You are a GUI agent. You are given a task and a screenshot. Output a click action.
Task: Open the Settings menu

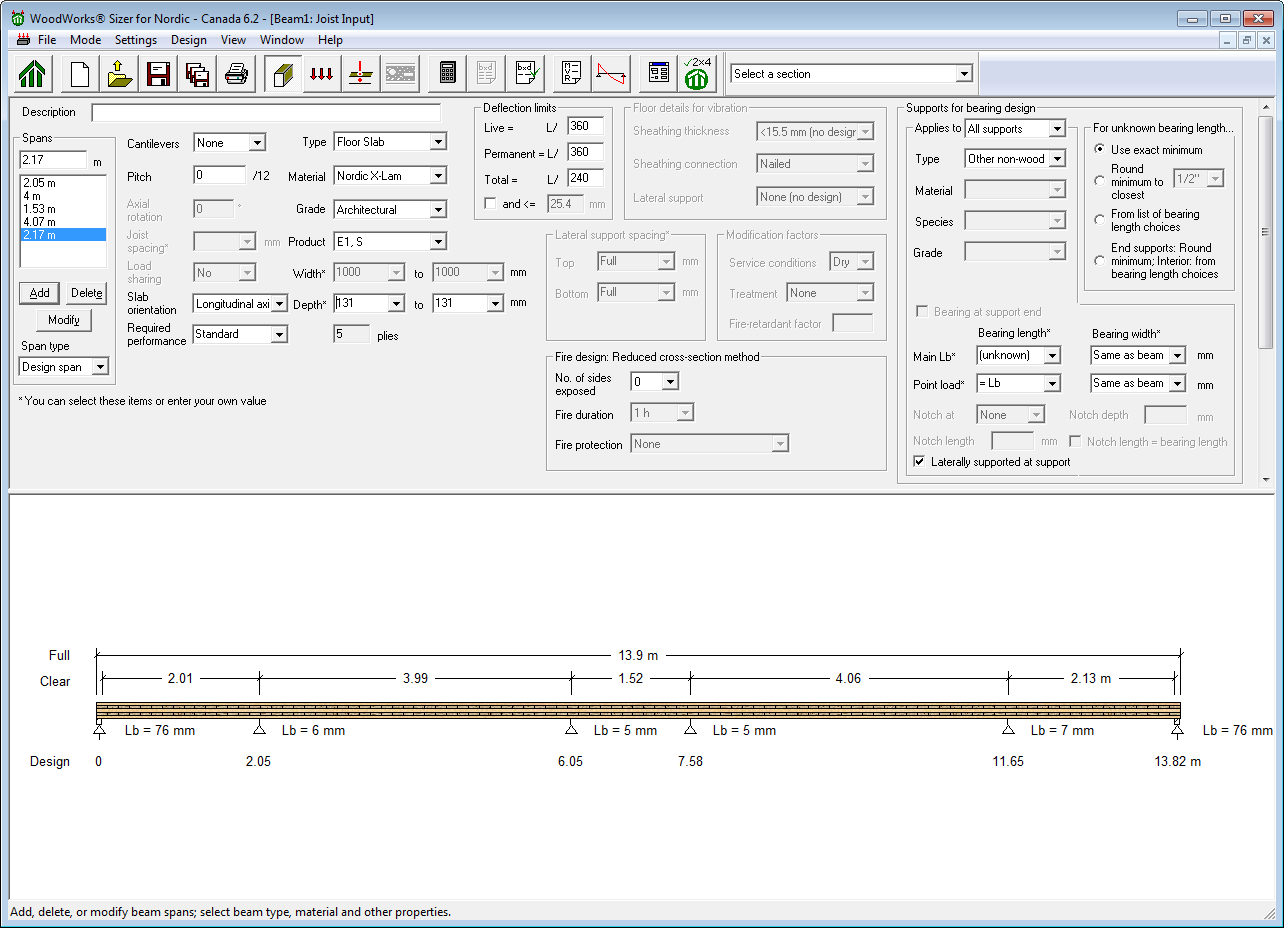(135, 40)
